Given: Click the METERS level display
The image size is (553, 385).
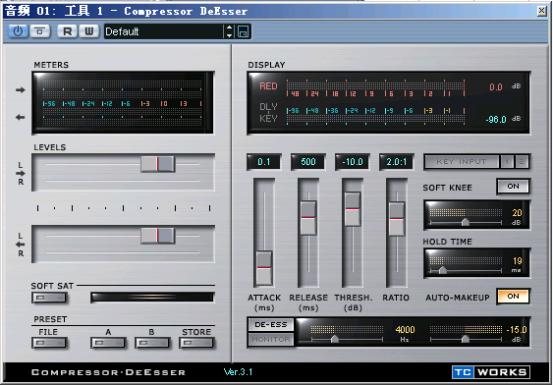Looking at the screenshot, I should pyautogui.click(x=123, y=102).
